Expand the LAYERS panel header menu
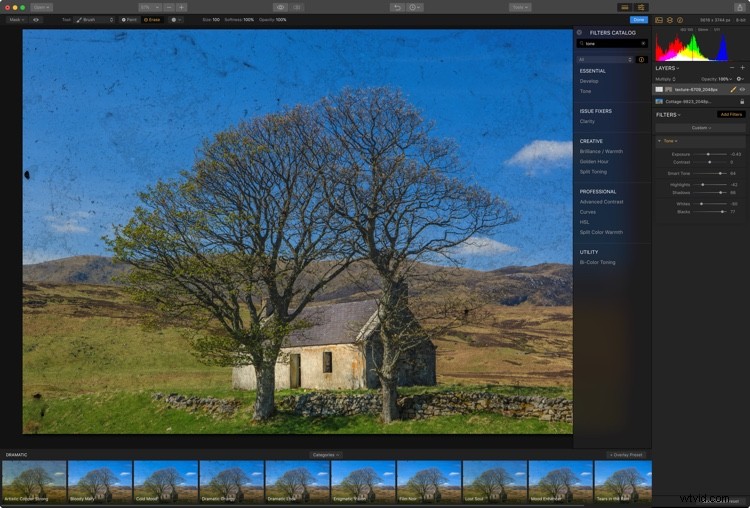This screenshot has width=750, height=508. coord(667,68)
